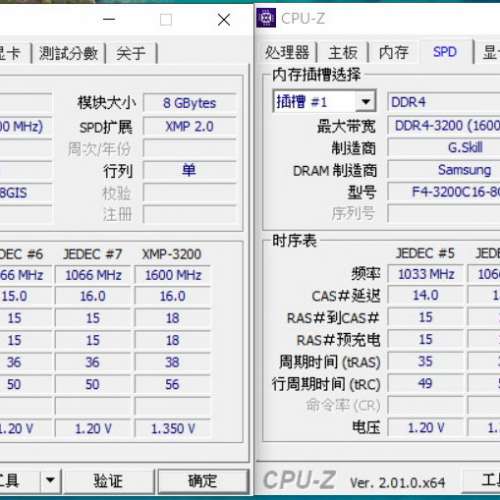The image size is (500, 500).
Task: Click the 49 tRC cell under JEDEC #5
Action: (x=426, y=384)
